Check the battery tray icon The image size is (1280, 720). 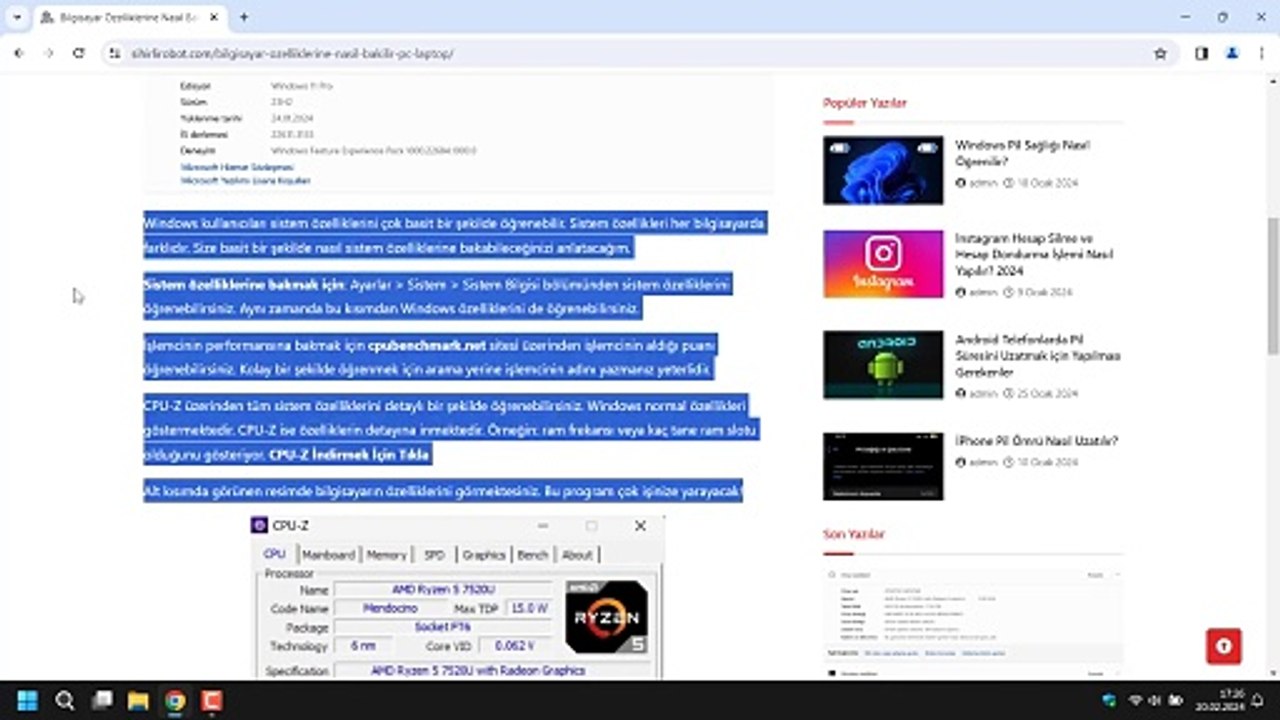pos(1176,700)
